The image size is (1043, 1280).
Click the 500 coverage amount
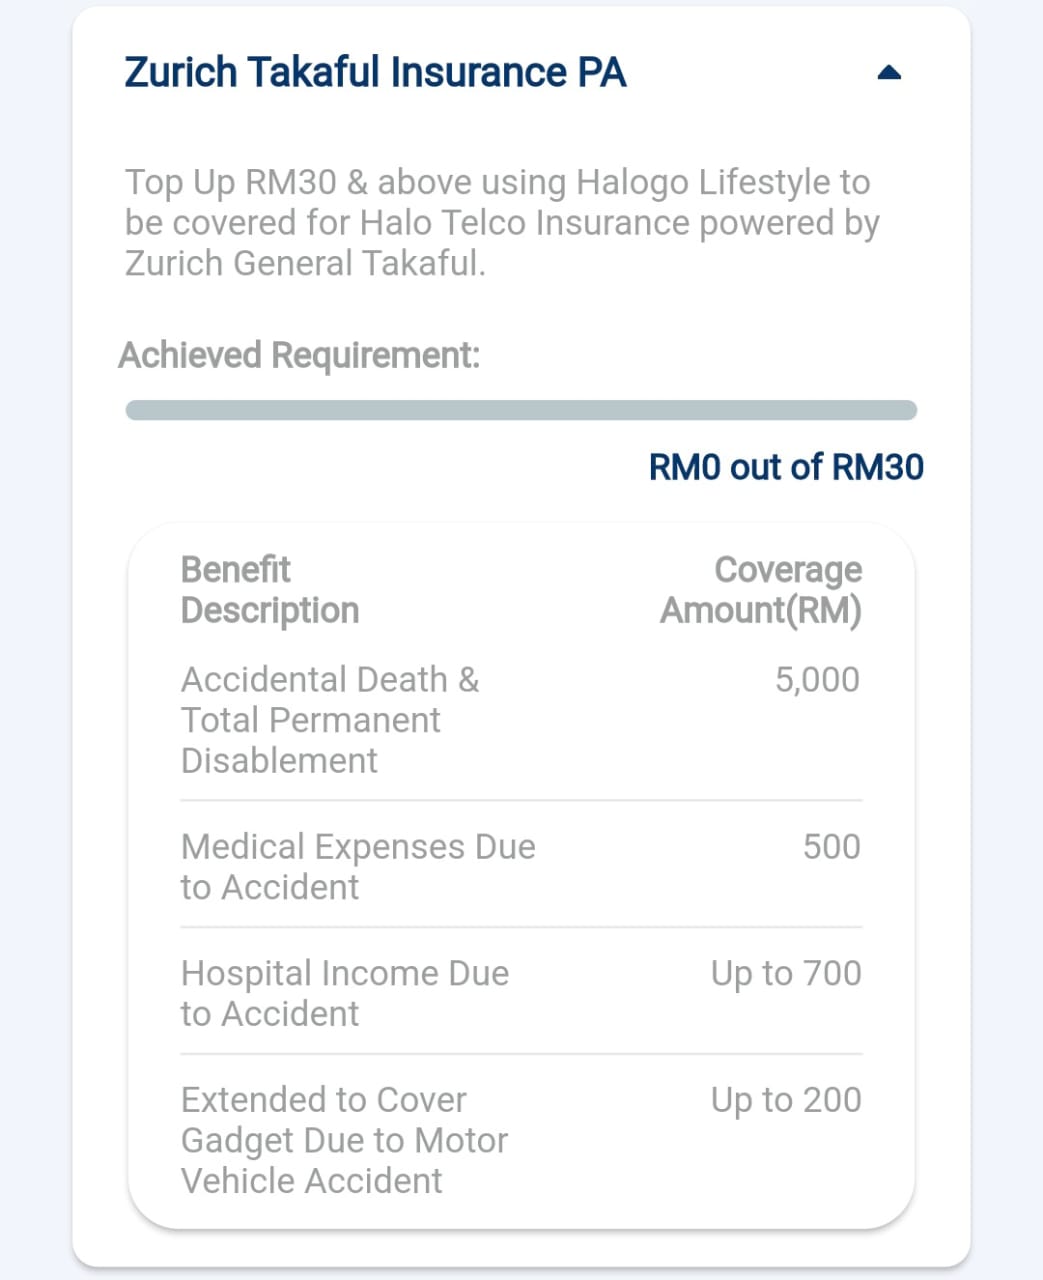click(x=831, y=847)
